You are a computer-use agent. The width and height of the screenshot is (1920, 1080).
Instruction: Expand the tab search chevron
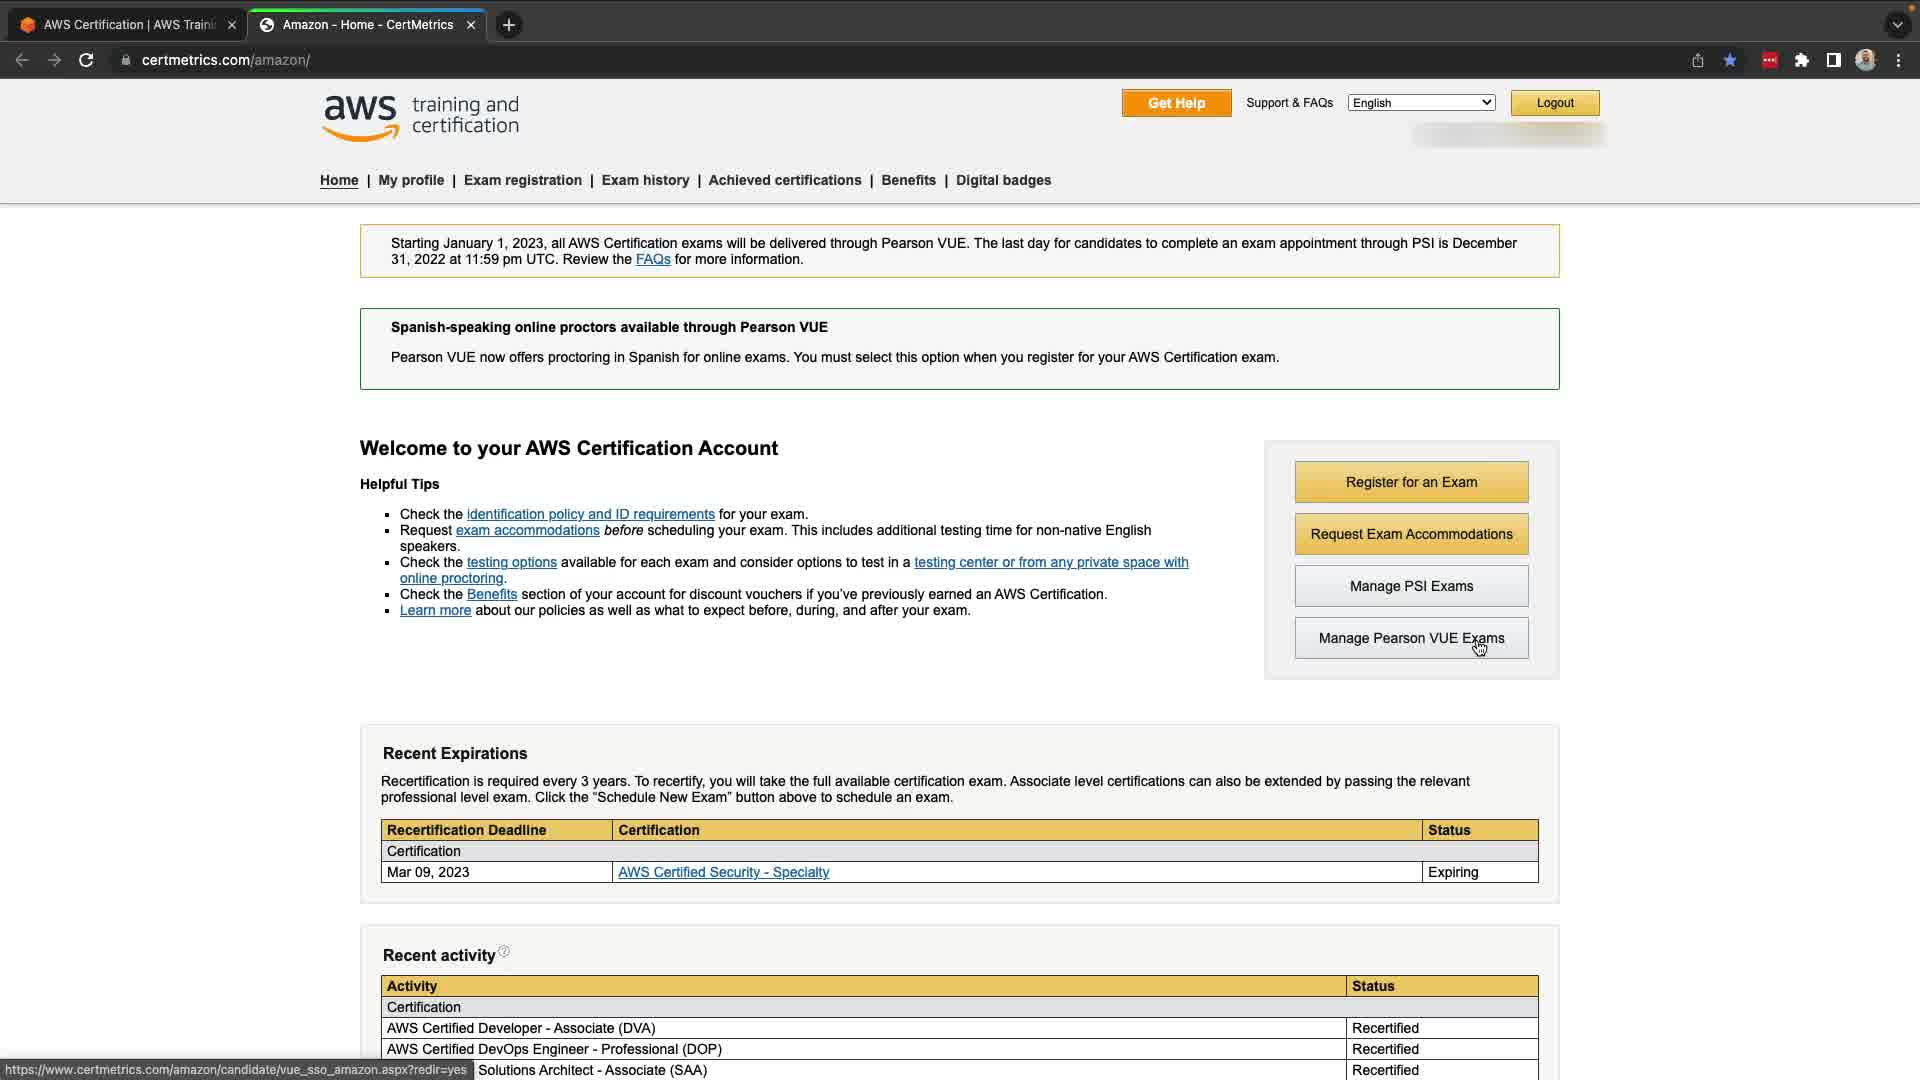(1896, 25)
